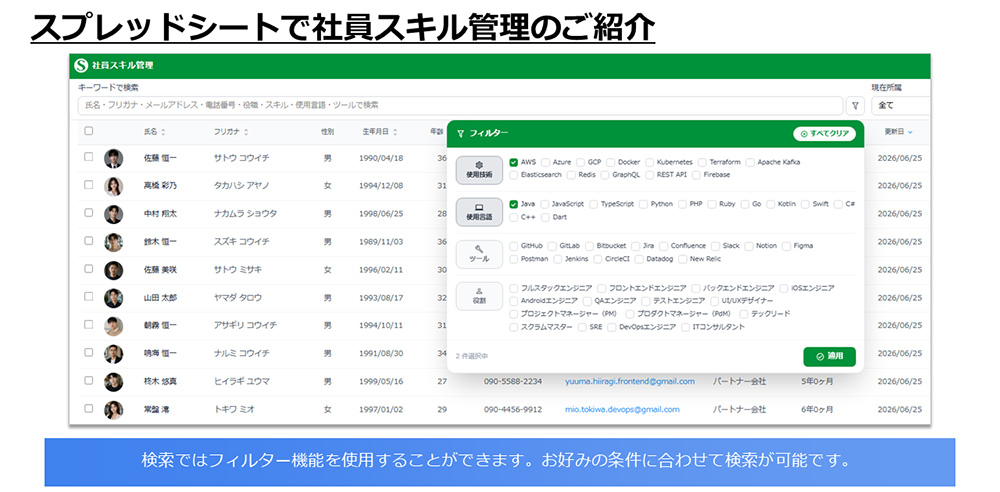The image size is (1000, 492).
Task: Click avatar of 山田 太郎
Action: tap(114, 297)
